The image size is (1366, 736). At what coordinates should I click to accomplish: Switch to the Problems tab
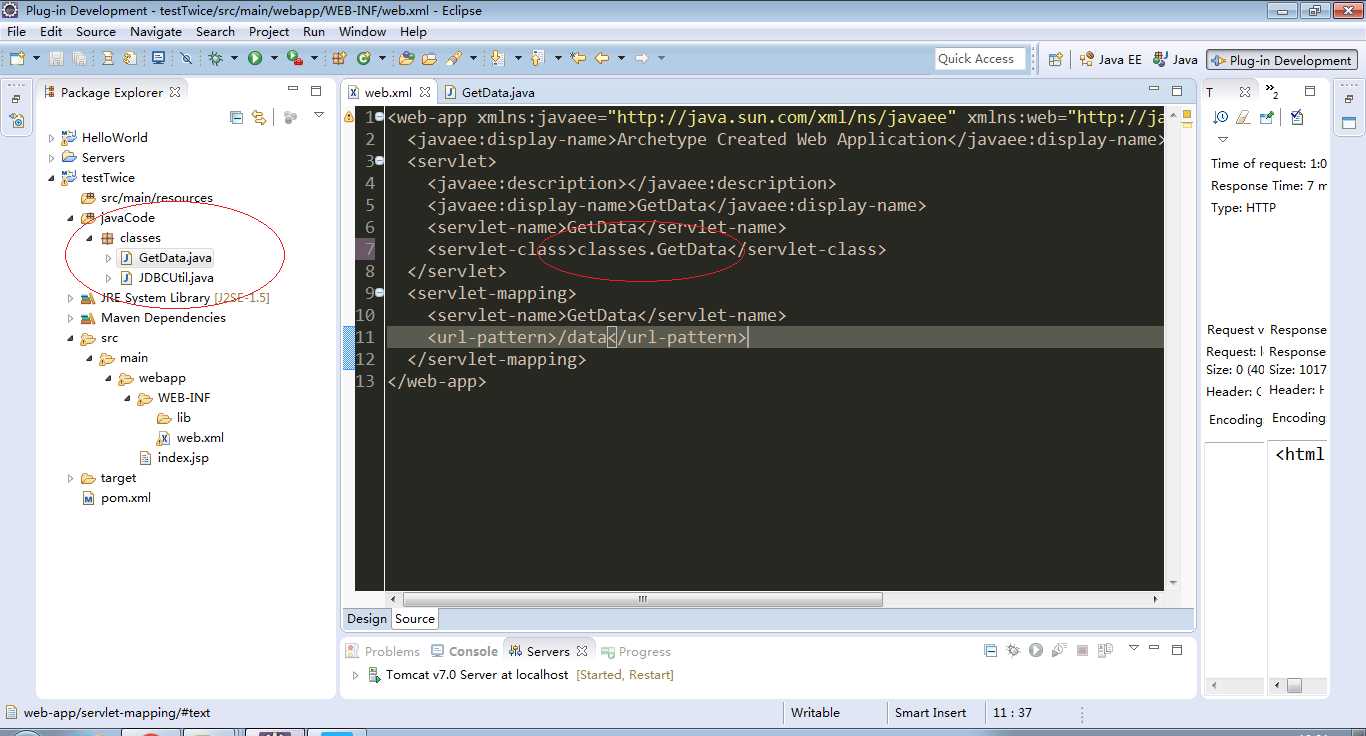(383, 651)
